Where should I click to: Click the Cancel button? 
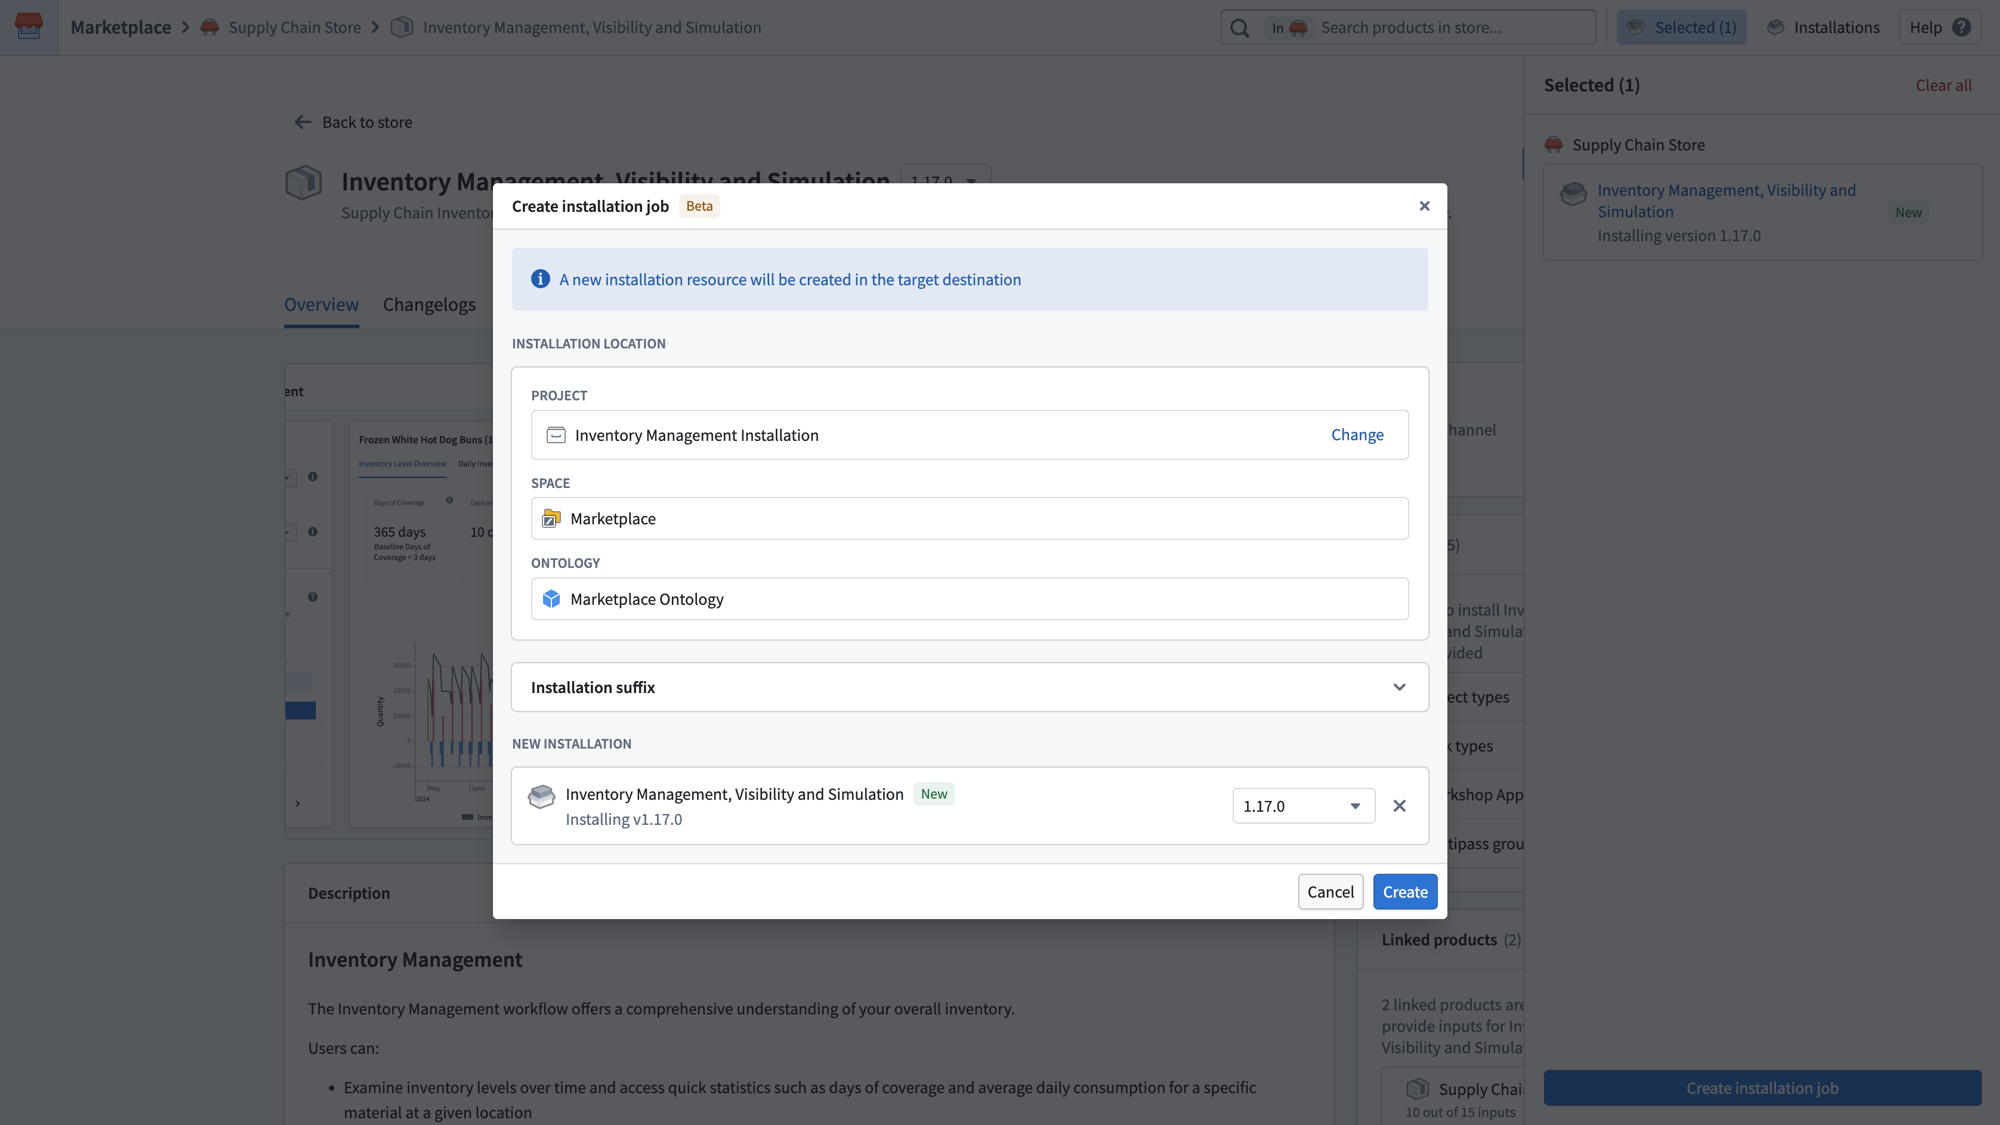click(x=1330, y=892)
